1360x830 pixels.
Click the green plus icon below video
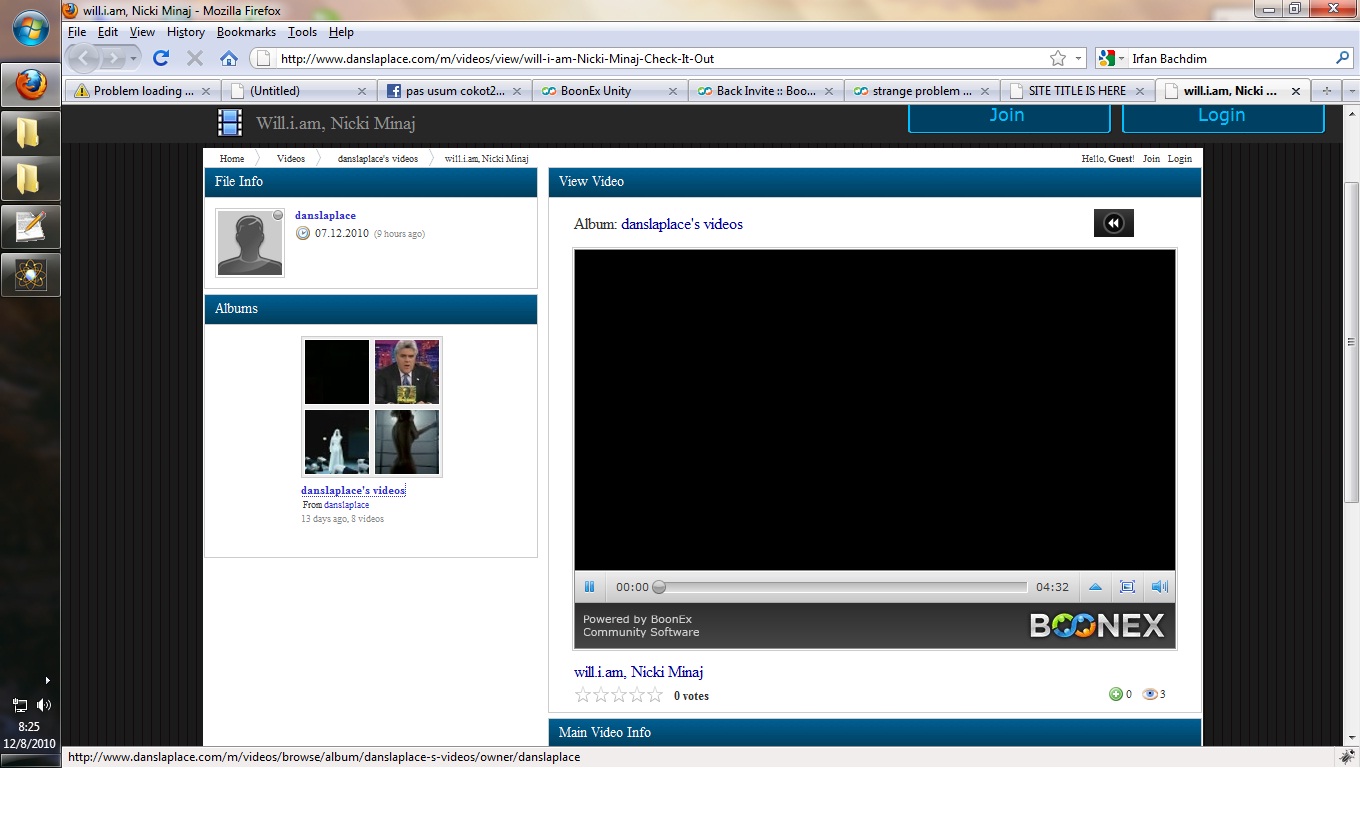1116,694
